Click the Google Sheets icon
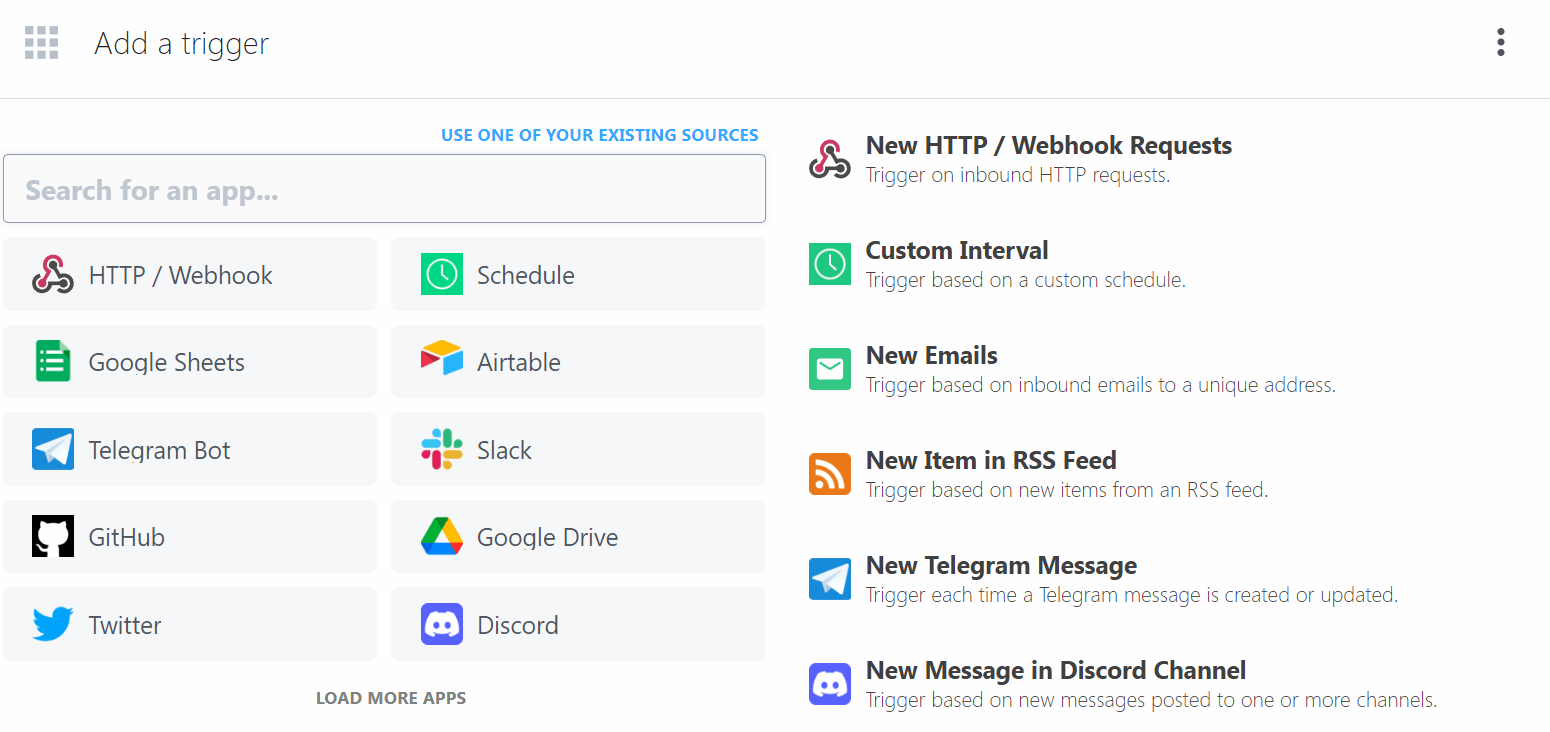 coord(53,361)
